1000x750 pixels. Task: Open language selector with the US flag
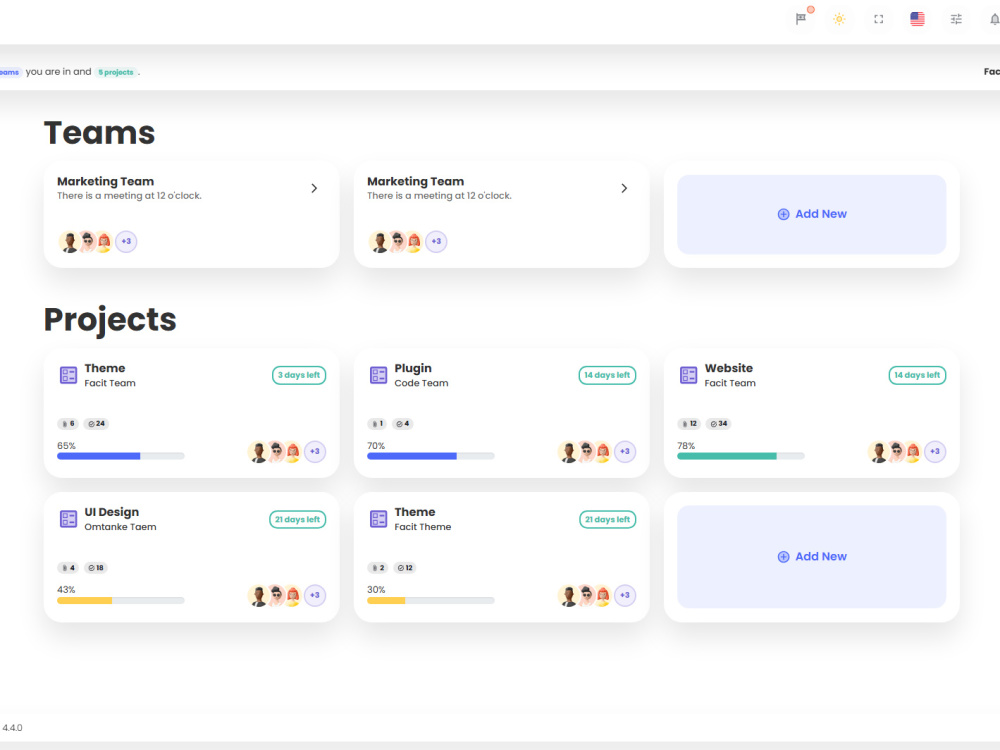coord(917,19)
